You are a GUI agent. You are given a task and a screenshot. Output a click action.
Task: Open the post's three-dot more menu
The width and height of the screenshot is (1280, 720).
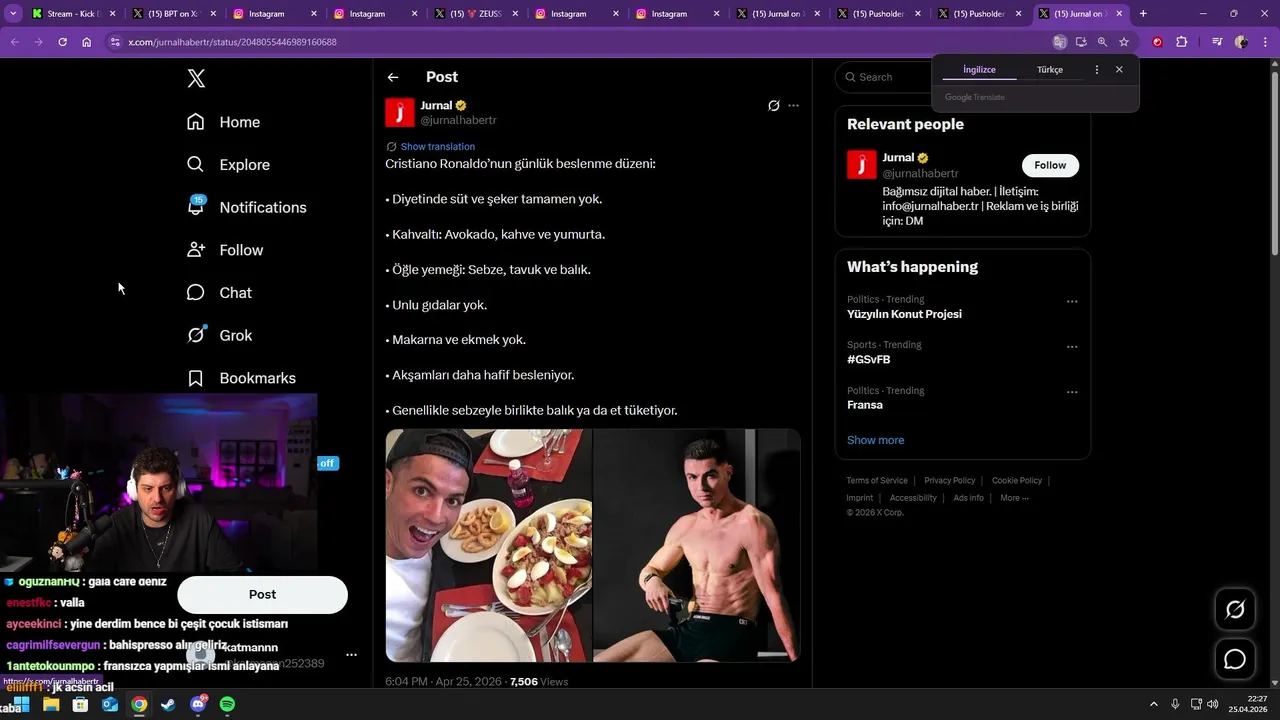[794, 105]
